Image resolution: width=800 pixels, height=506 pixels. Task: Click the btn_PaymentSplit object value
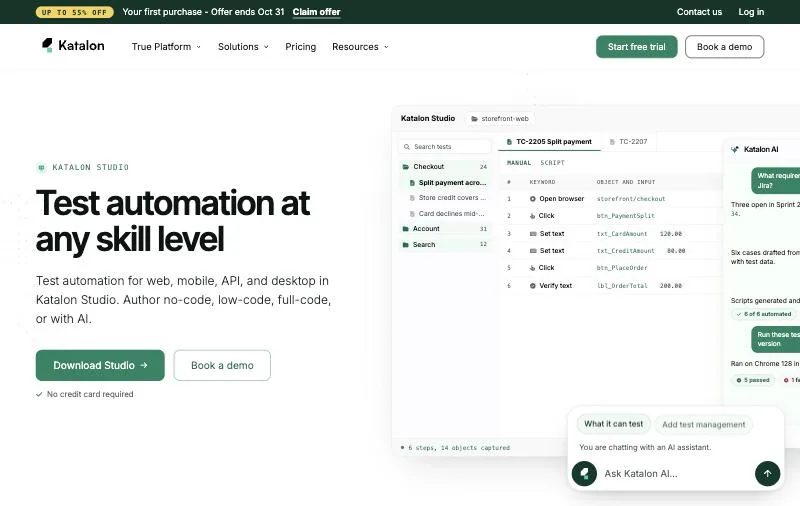click(x=626, y=216)
